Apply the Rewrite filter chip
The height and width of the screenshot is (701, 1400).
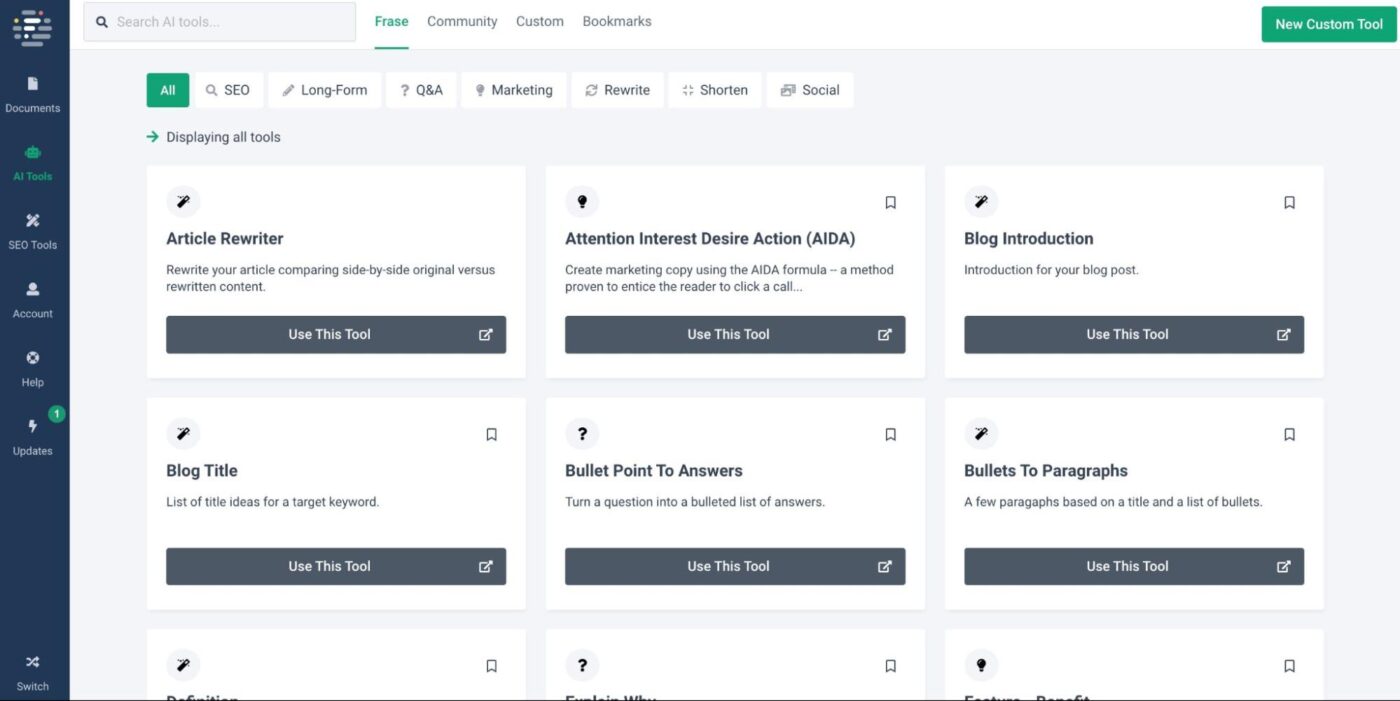pos(618,89)
